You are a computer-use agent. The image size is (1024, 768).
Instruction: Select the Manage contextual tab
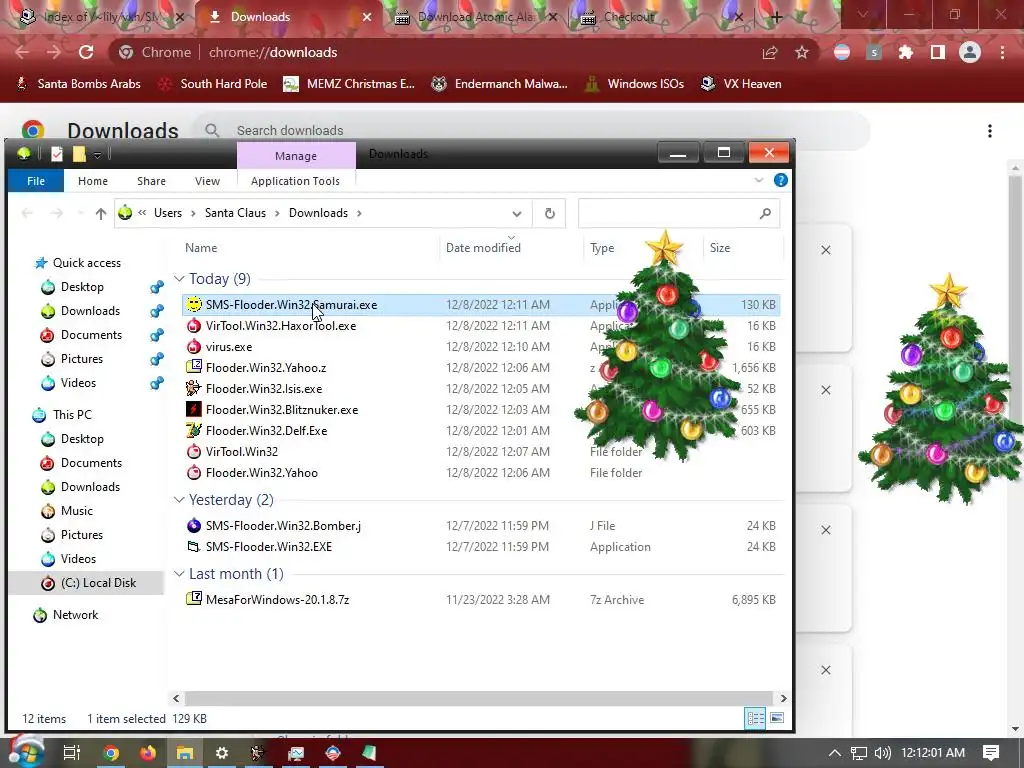(296, 155)
